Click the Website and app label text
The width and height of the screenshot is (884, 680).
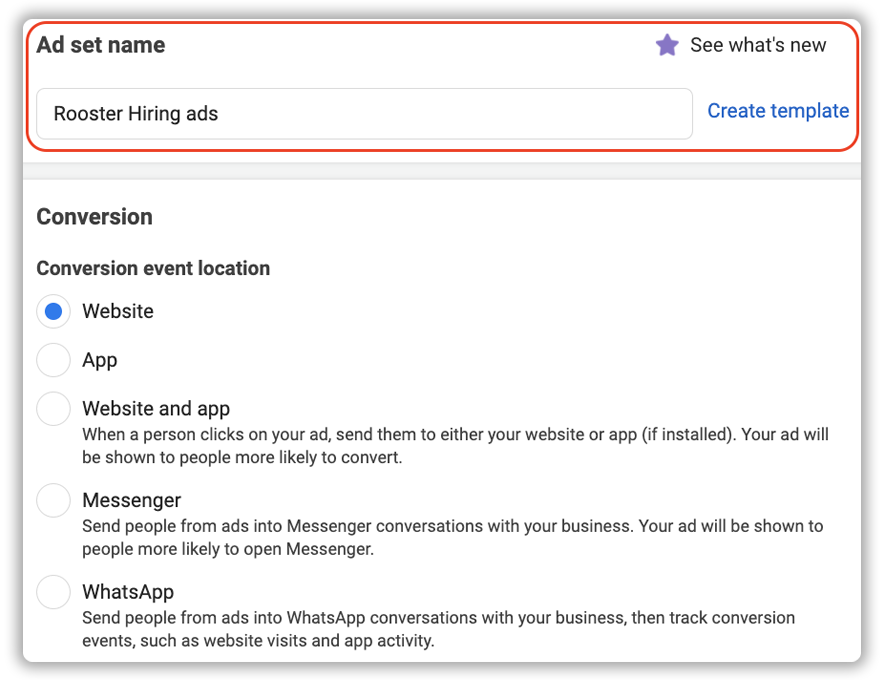(156, 409)
